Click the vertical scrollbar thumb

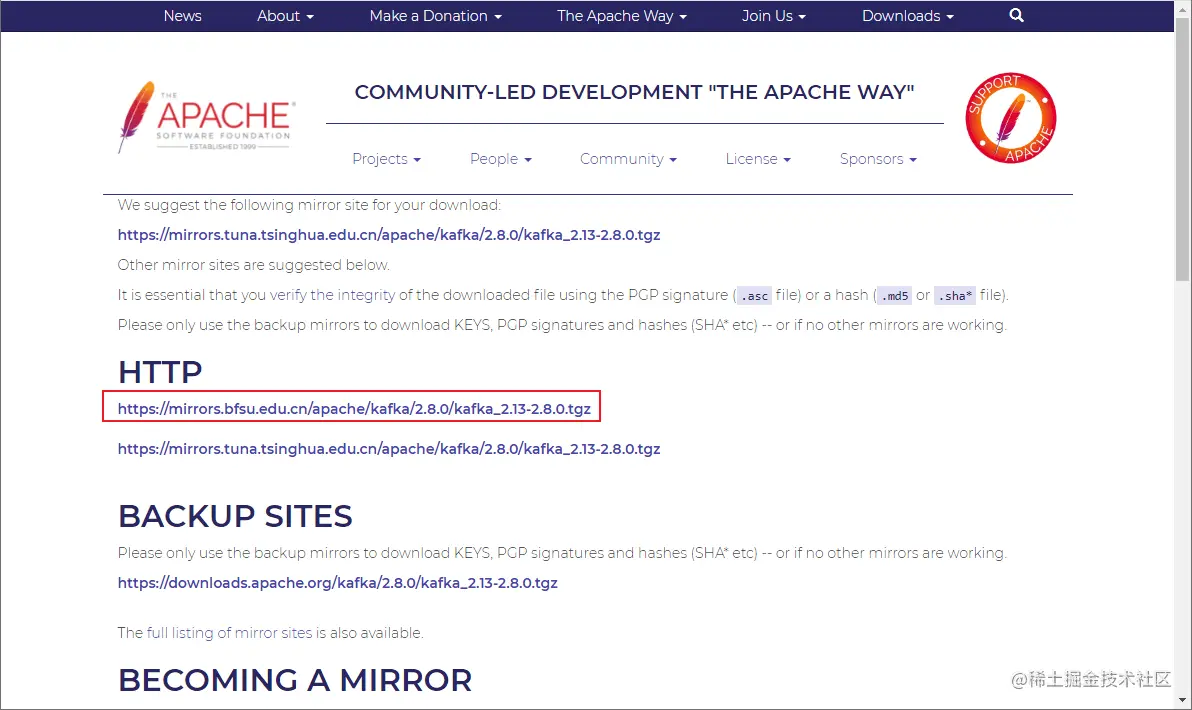coord(1183,148)
